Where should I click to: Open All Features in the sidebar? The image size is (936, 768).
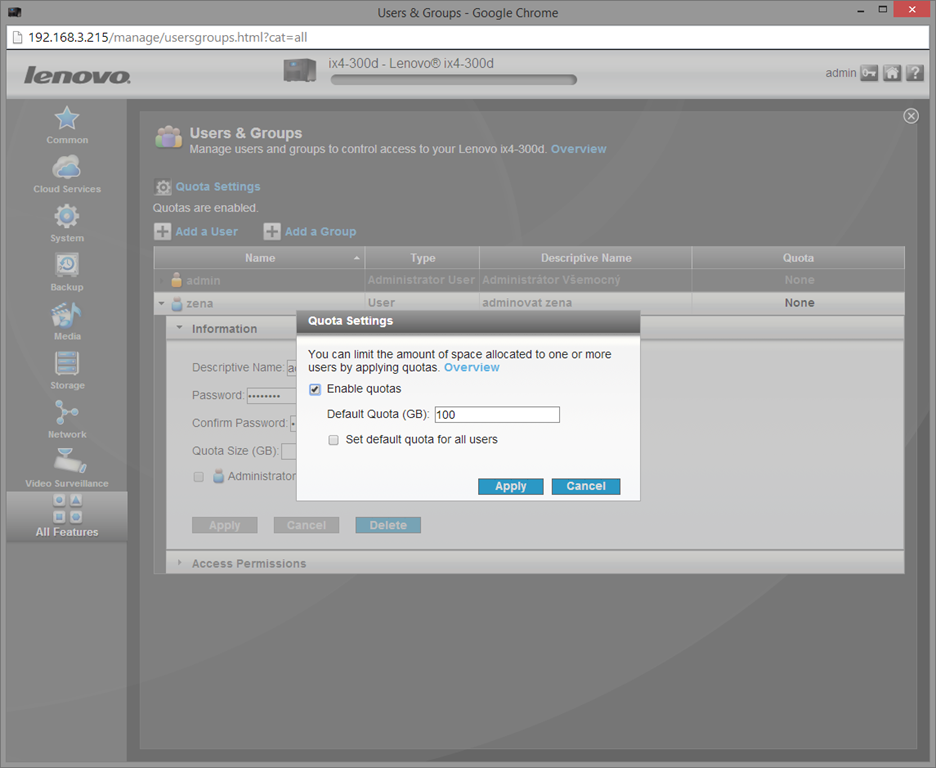tap(67, 516)
